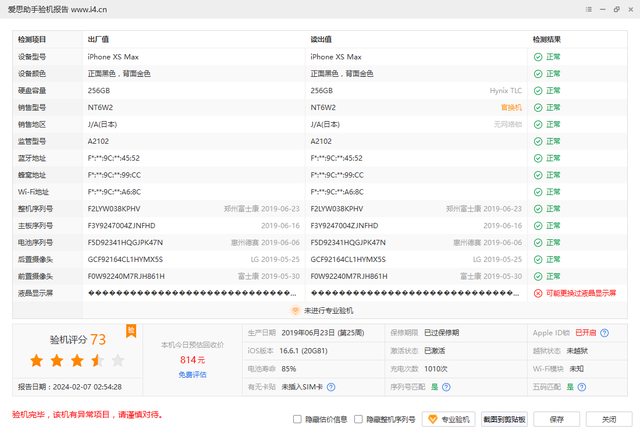Click the star rating under 验机评分
This screenshot has height=436, width=640.
[x=76, y=360]
